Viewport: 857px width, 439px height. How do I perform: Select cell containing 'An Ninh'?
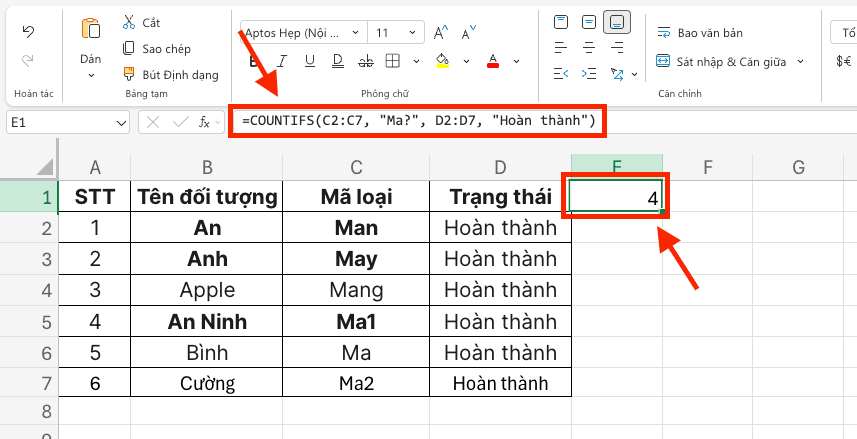click(x=207, y=321)
